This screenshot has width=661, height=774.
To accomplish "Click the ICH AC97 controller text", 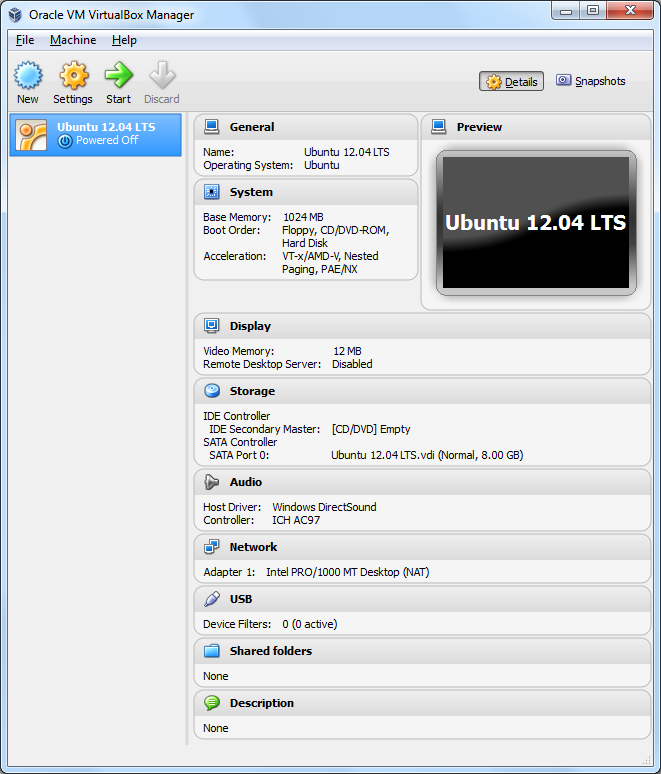I will [x=296, y=520].
